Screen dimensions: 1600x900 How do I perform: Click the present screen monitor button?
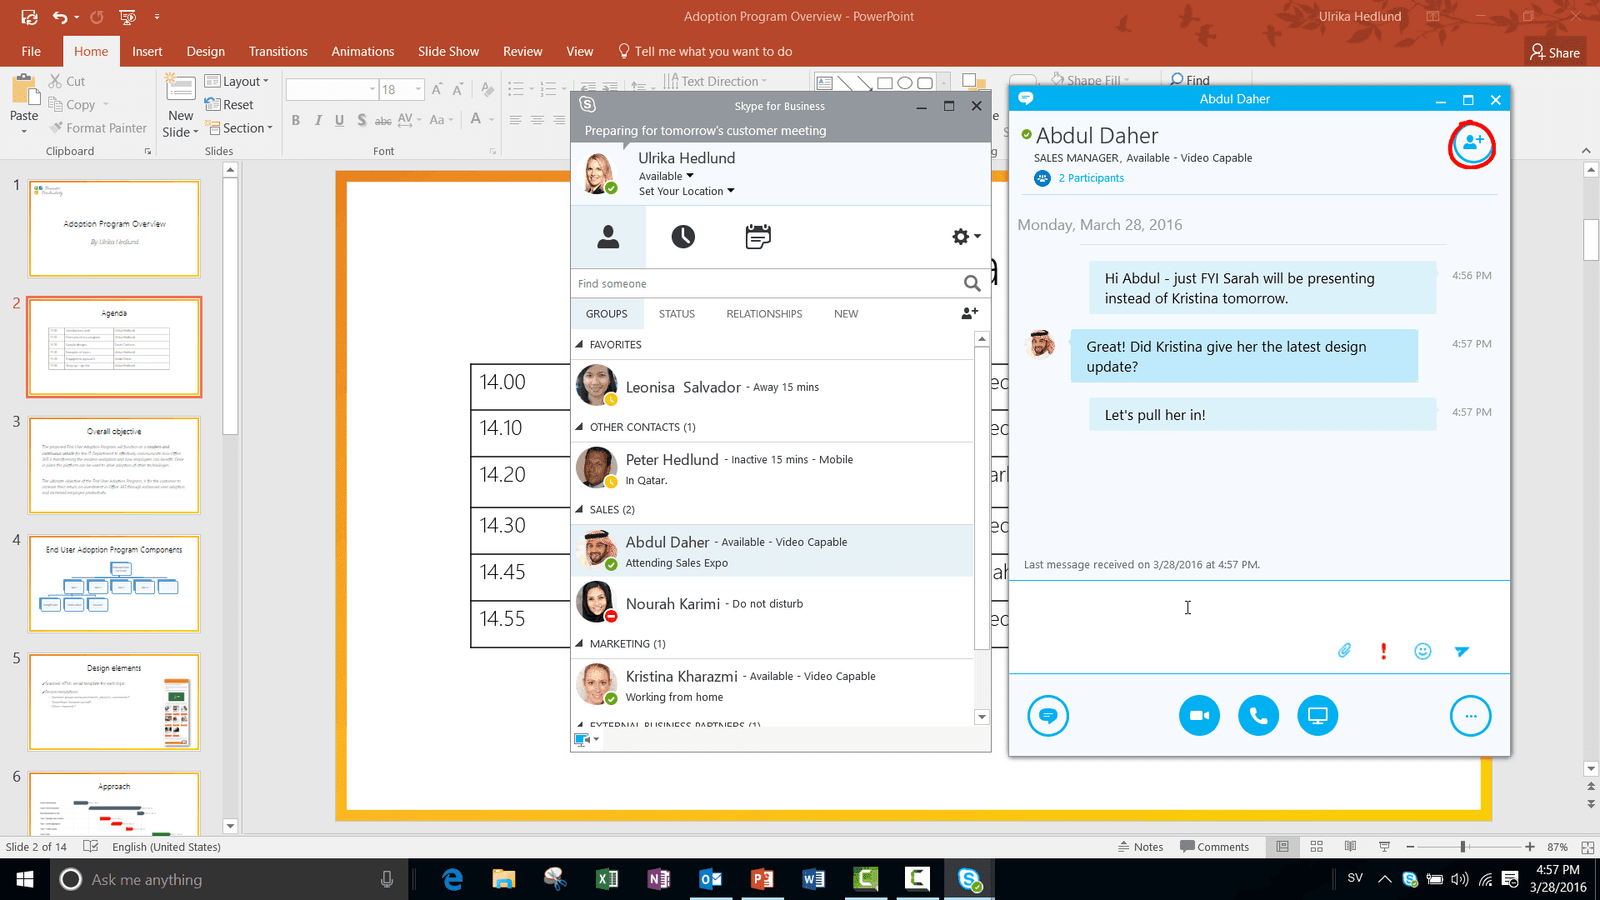(x=1317, y=716)
